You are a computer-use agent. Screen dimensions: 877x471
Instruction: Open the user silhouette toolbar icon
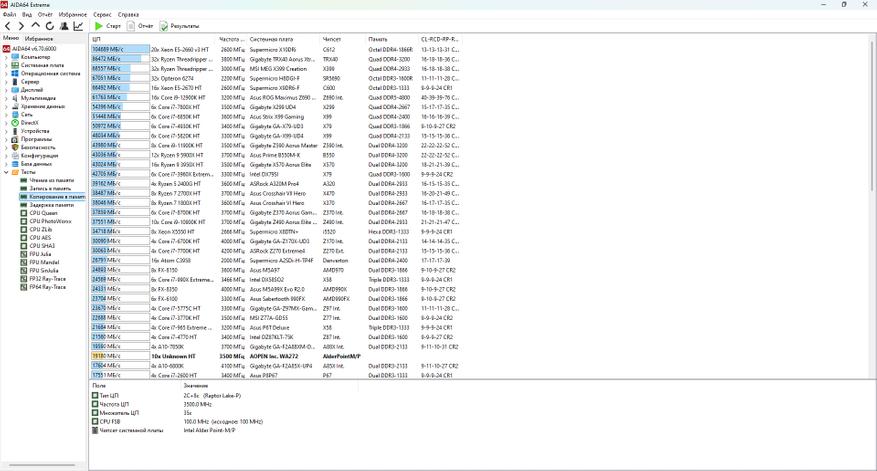64,26
